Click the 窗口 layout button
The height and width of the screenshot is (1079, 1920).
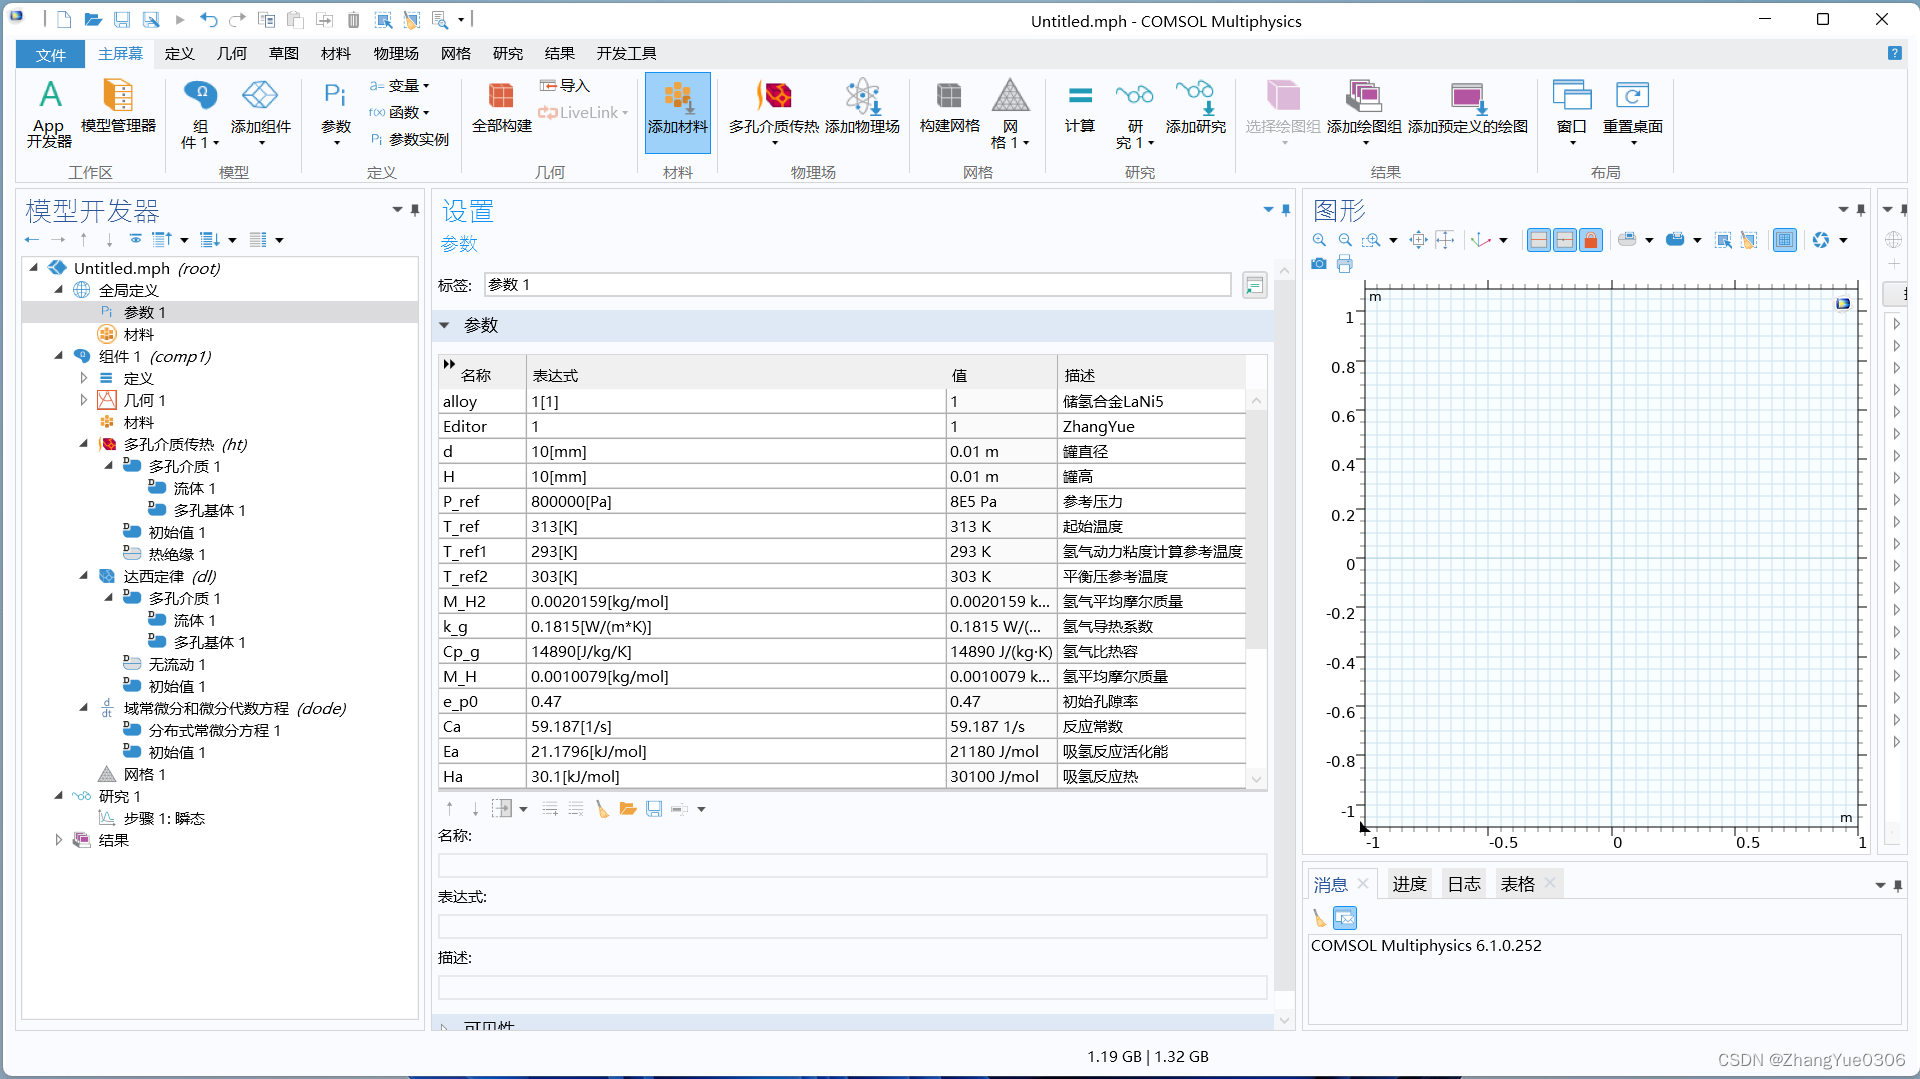(1572, 112)
